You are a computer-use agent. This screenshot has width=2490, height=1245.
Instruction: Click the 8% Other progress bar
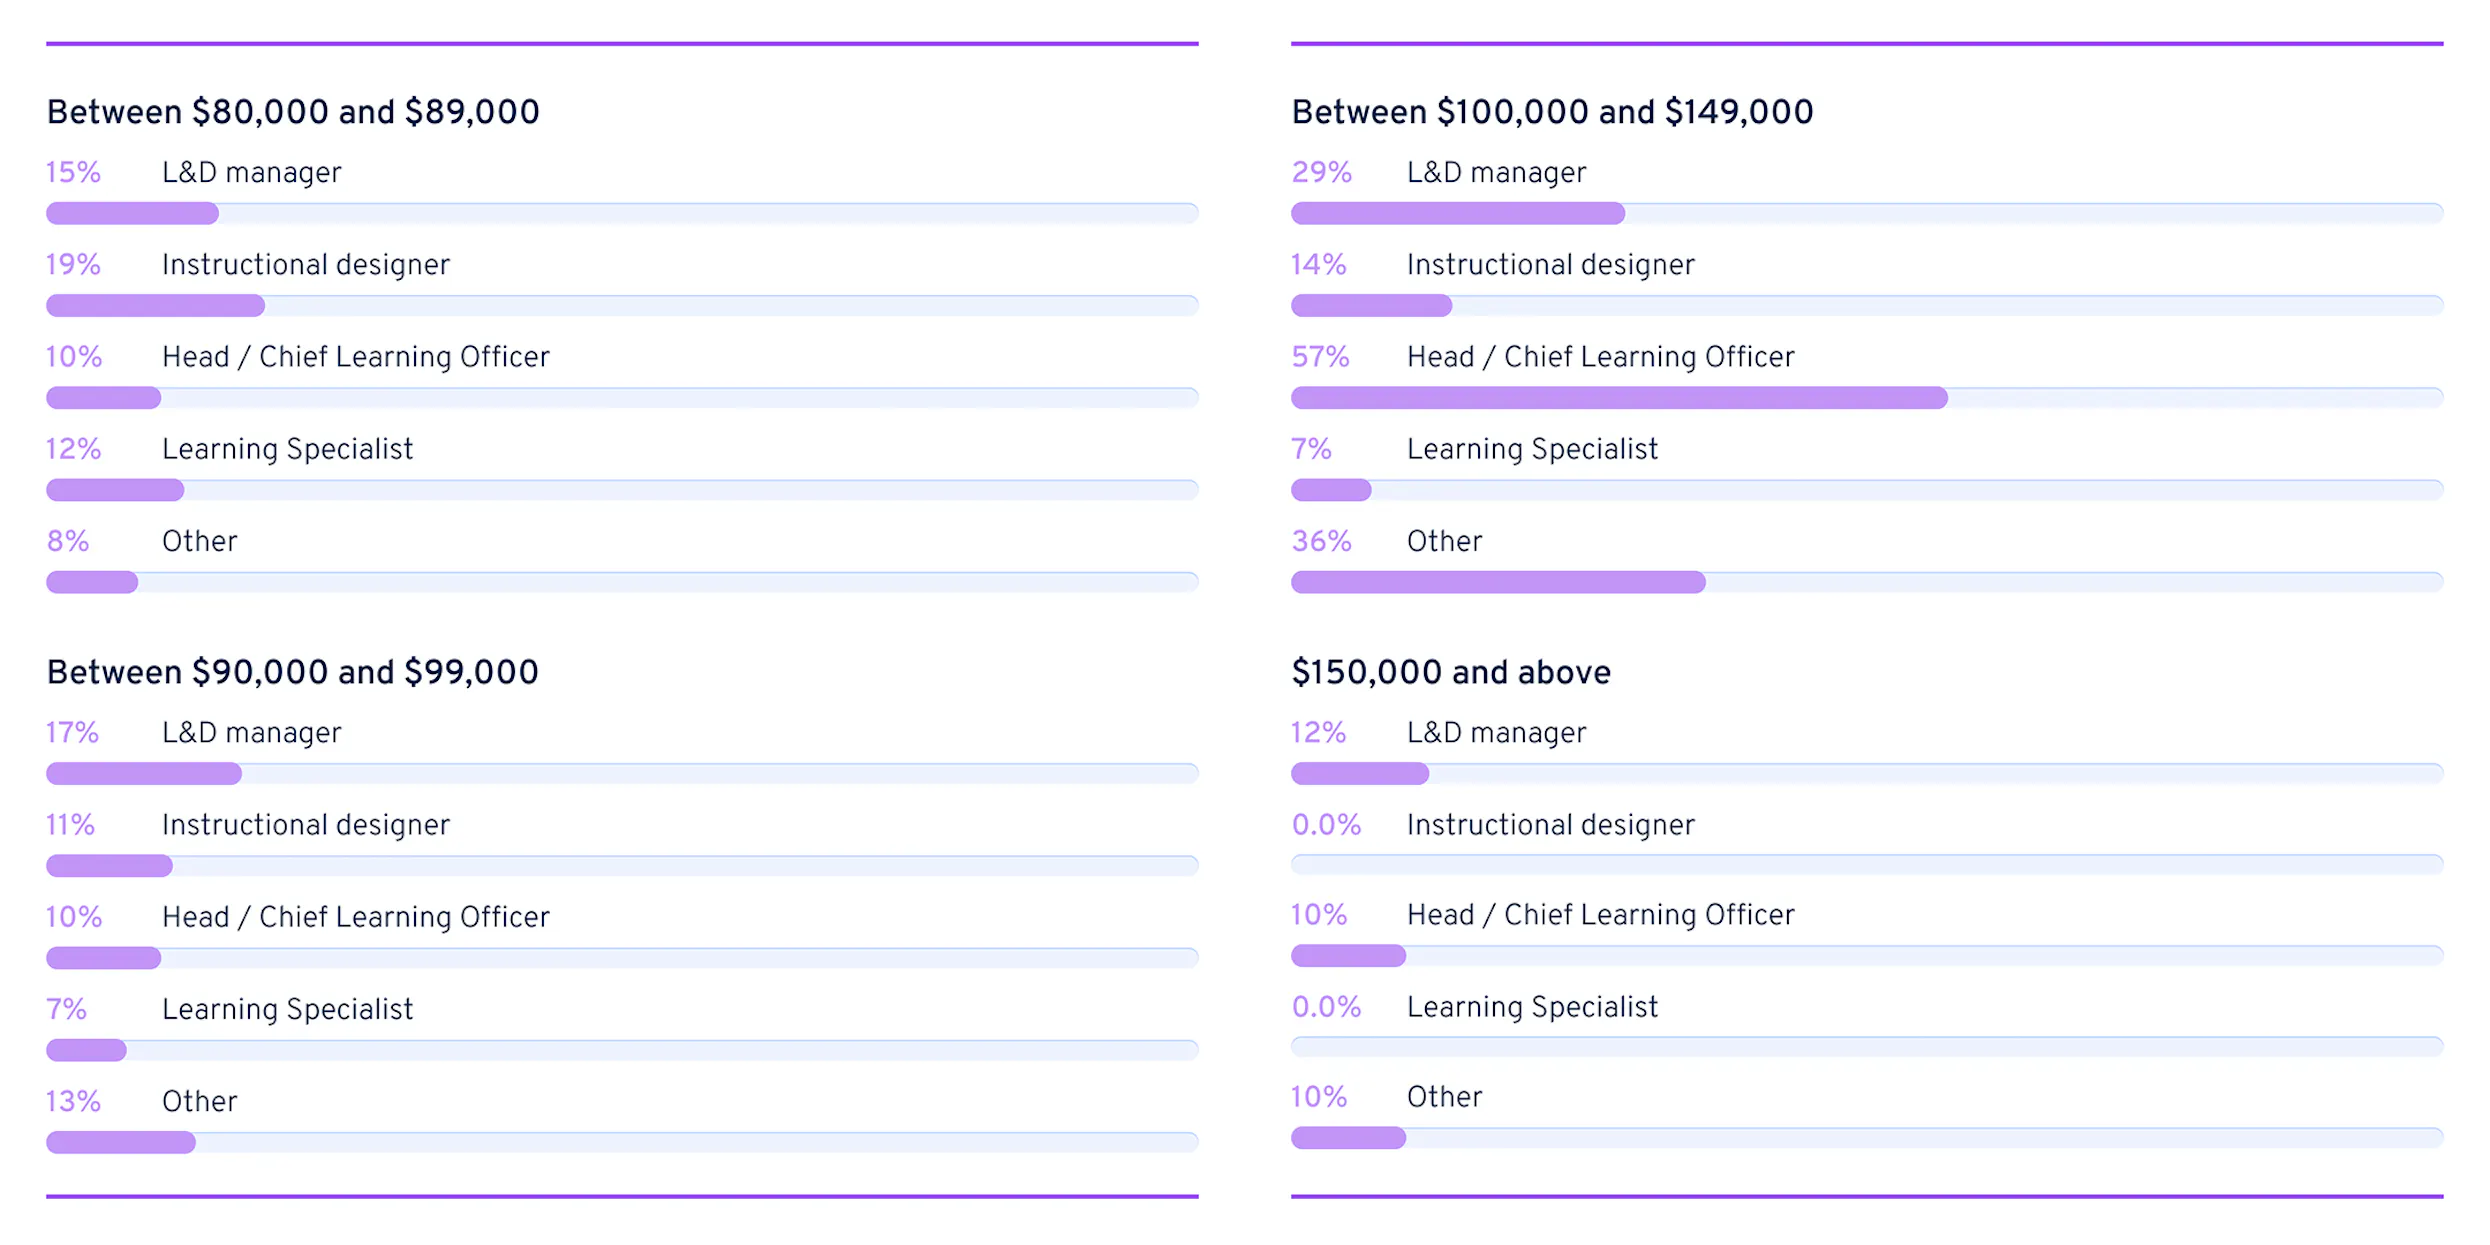pyautogui.click(x=622, y=582)
